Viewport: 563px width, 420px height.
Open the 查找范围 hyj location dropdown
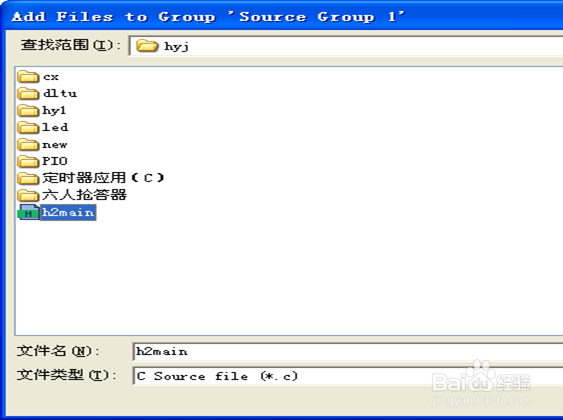coord(346,46)
